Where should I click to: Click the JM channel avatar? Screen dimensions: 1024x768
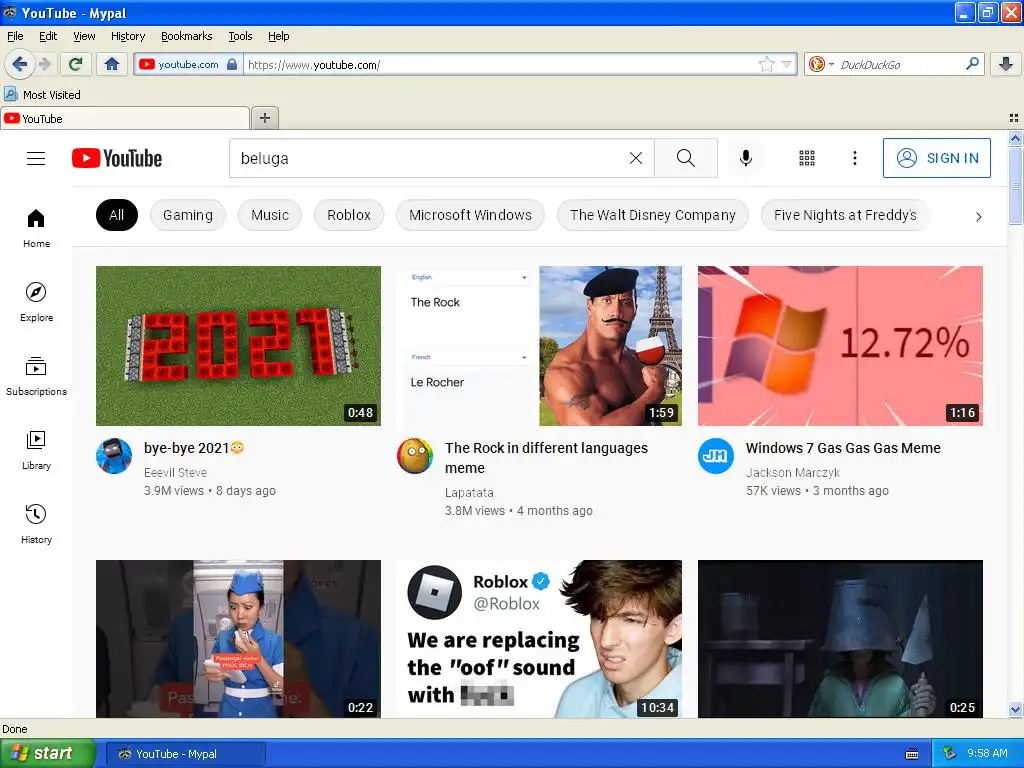click(x=716, y=456)
